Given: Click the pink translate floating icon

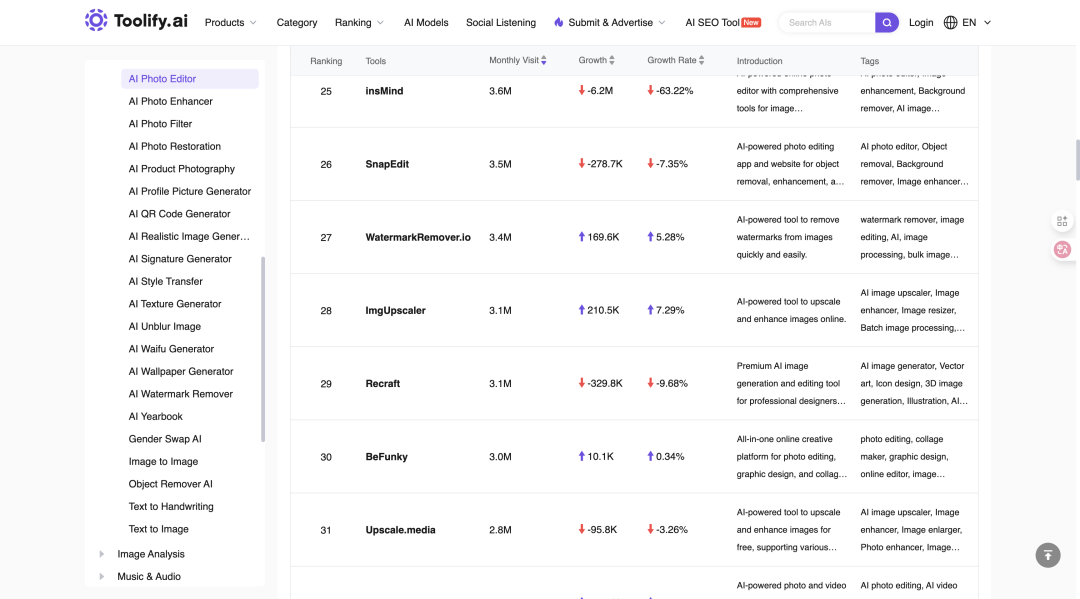Looking at the screenshot, I should tap(1062, 249).
